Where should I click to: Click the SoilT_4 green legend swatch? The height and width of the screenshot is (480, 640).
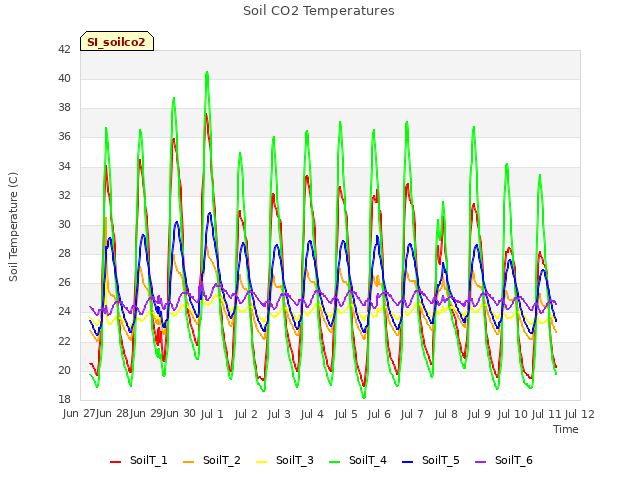coord(335,461)
